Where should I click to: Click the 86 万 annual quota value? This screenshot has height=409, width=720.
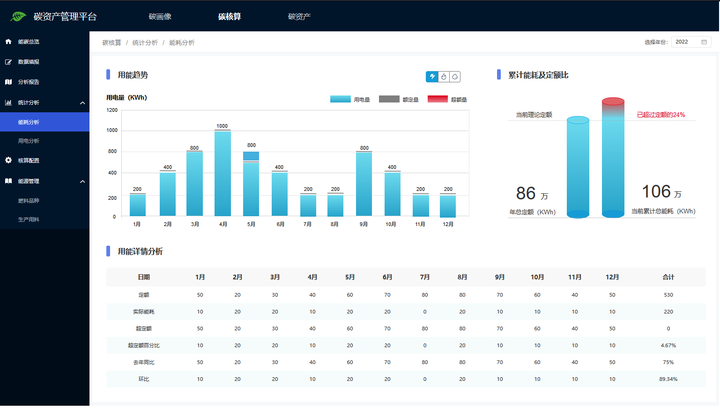click(532, 194)
